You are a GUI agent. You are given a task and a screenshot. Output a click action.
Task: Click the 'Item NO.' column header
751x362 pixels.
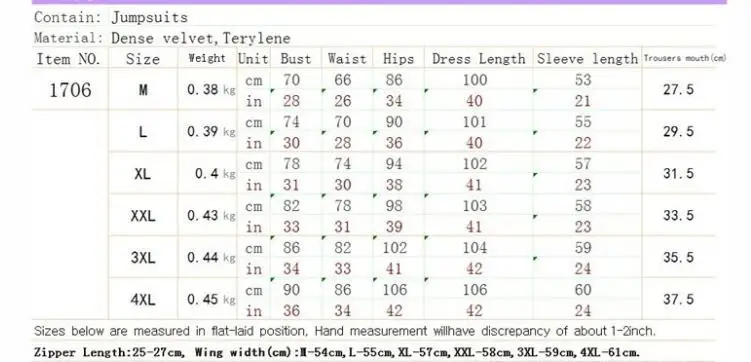point(68,59)
